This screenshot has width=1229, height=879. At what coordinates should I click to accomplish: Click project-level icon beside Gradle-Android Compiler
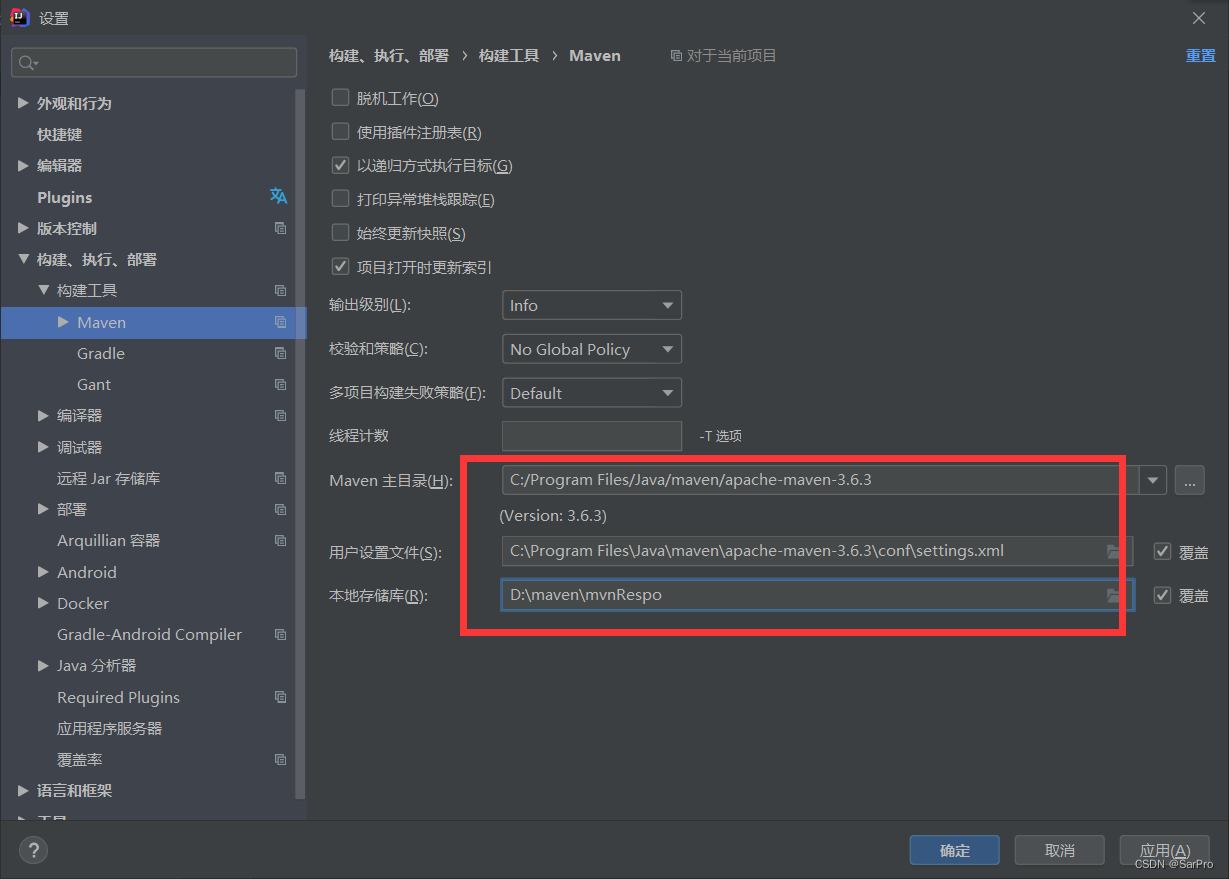pyautogui.click(x=280, y=634)
